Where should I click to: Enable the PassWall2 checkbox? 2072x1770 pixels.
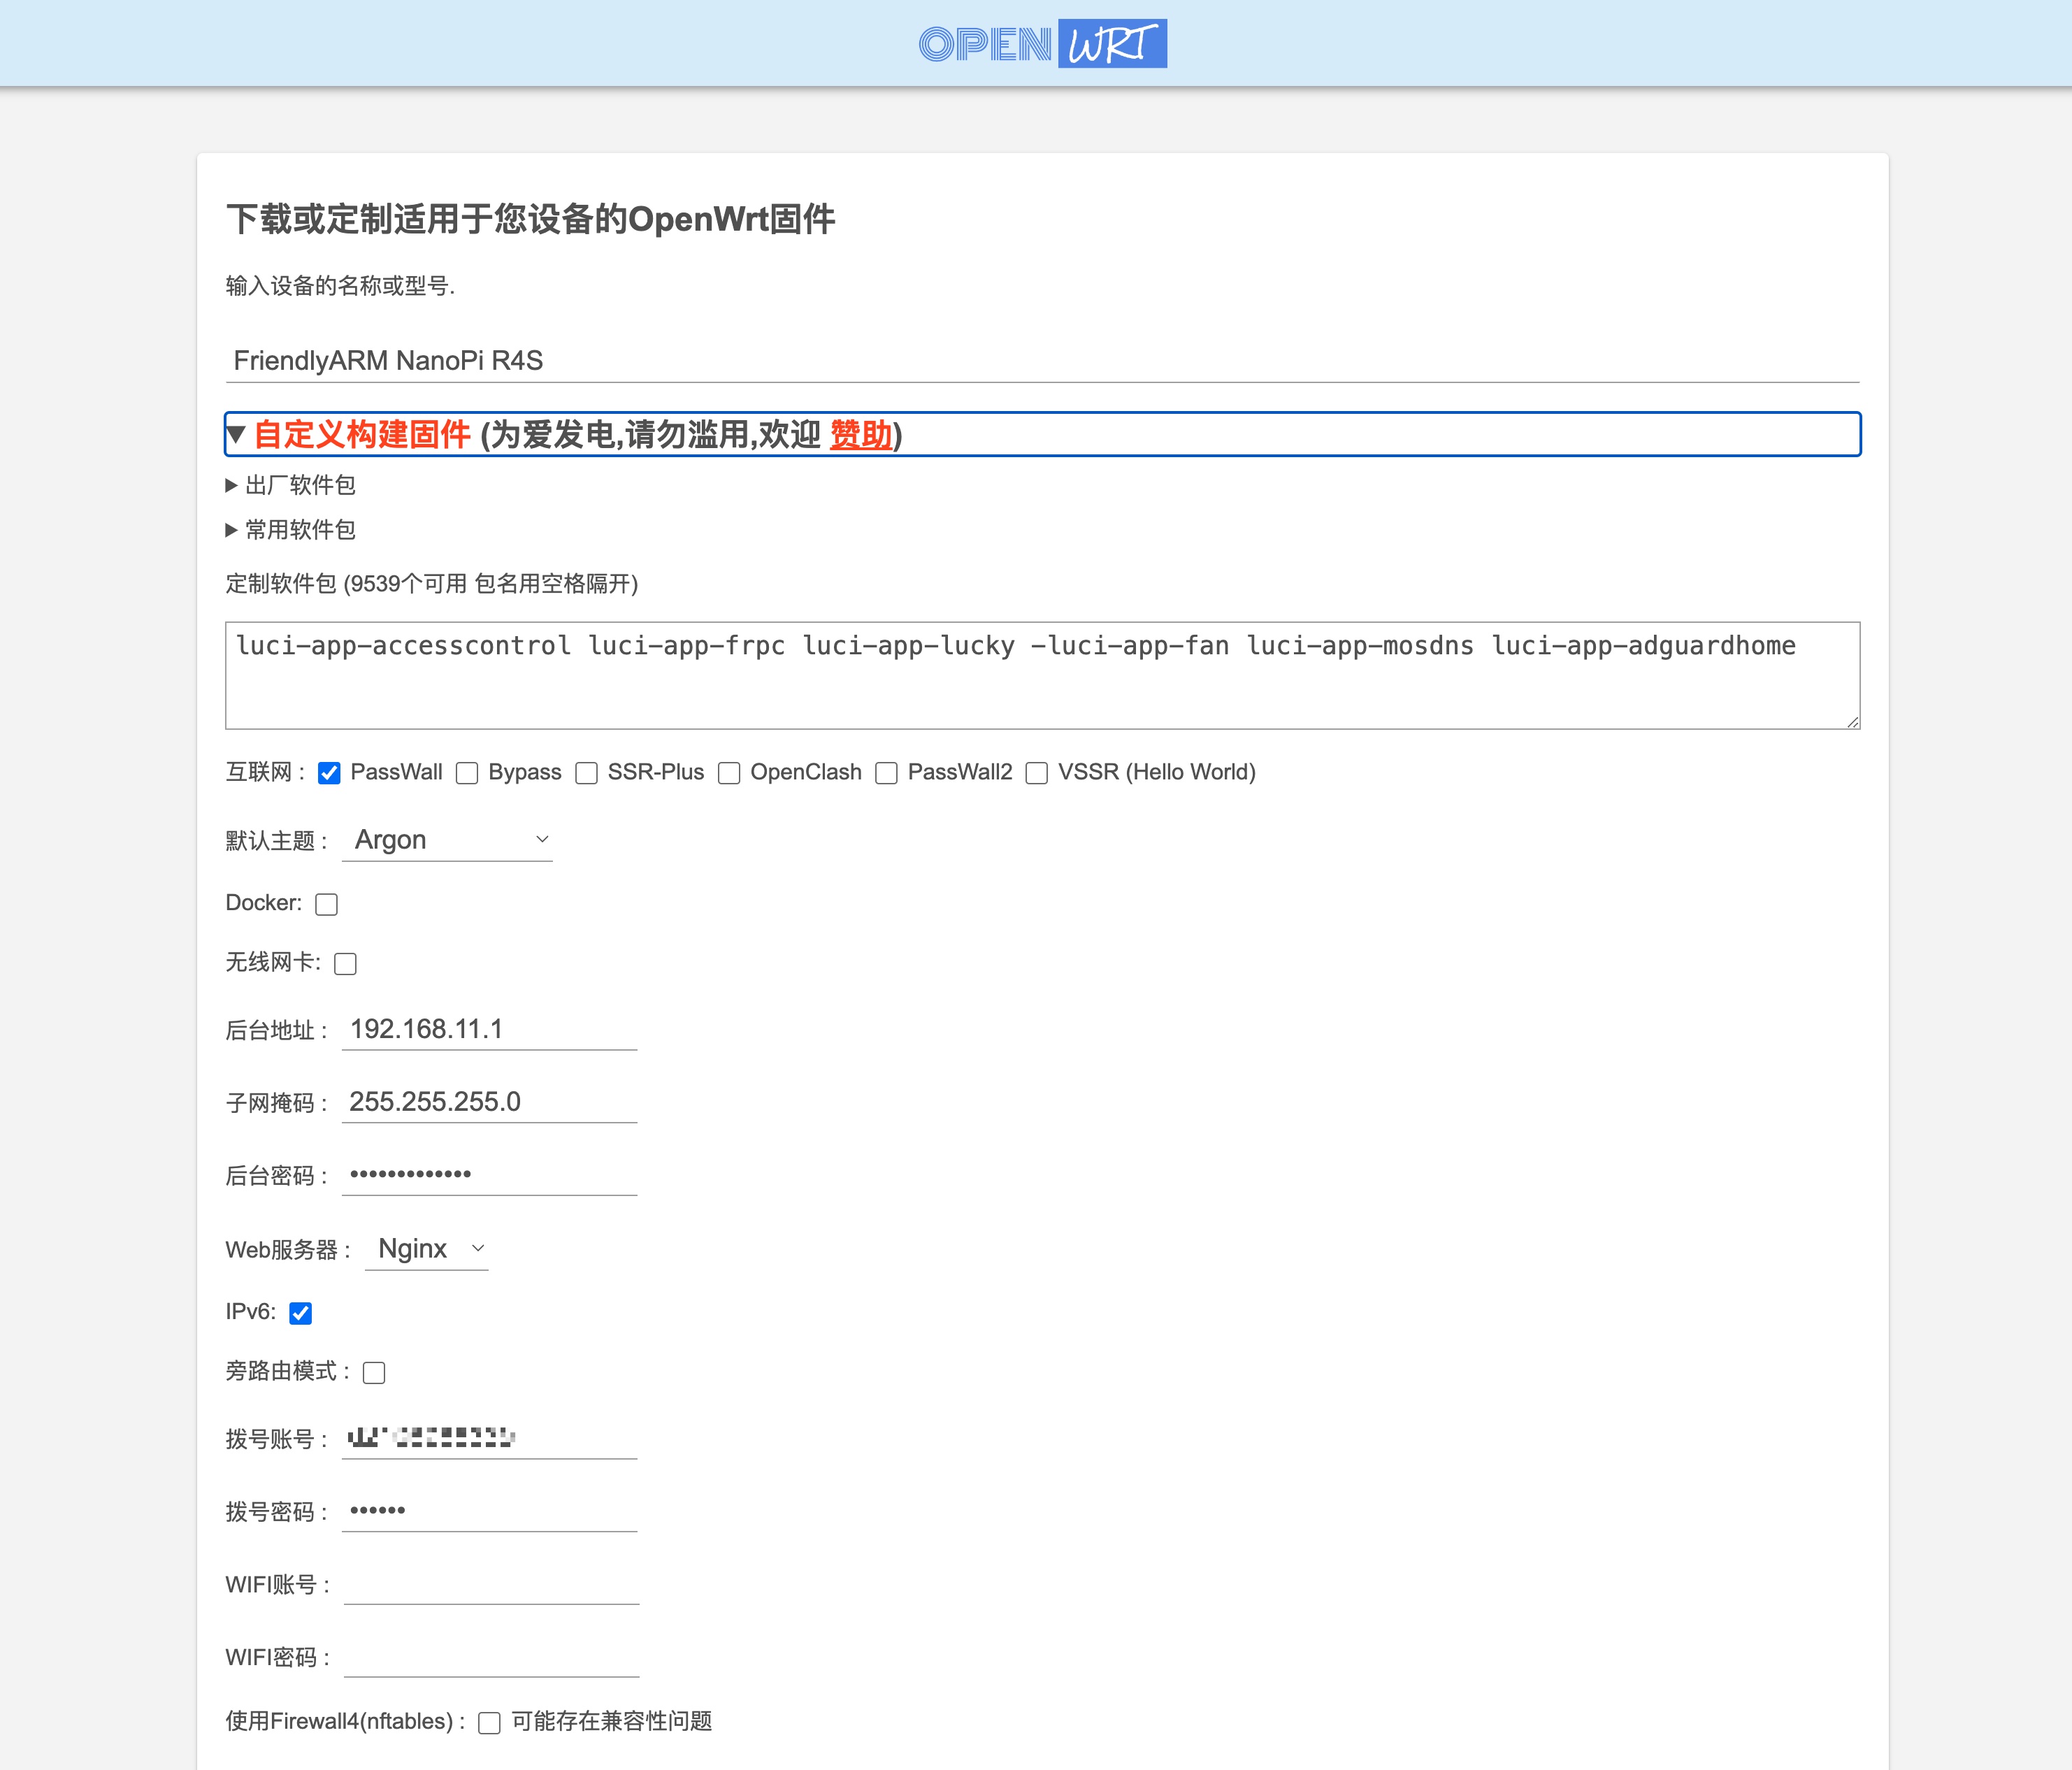(x=886, y=773)
